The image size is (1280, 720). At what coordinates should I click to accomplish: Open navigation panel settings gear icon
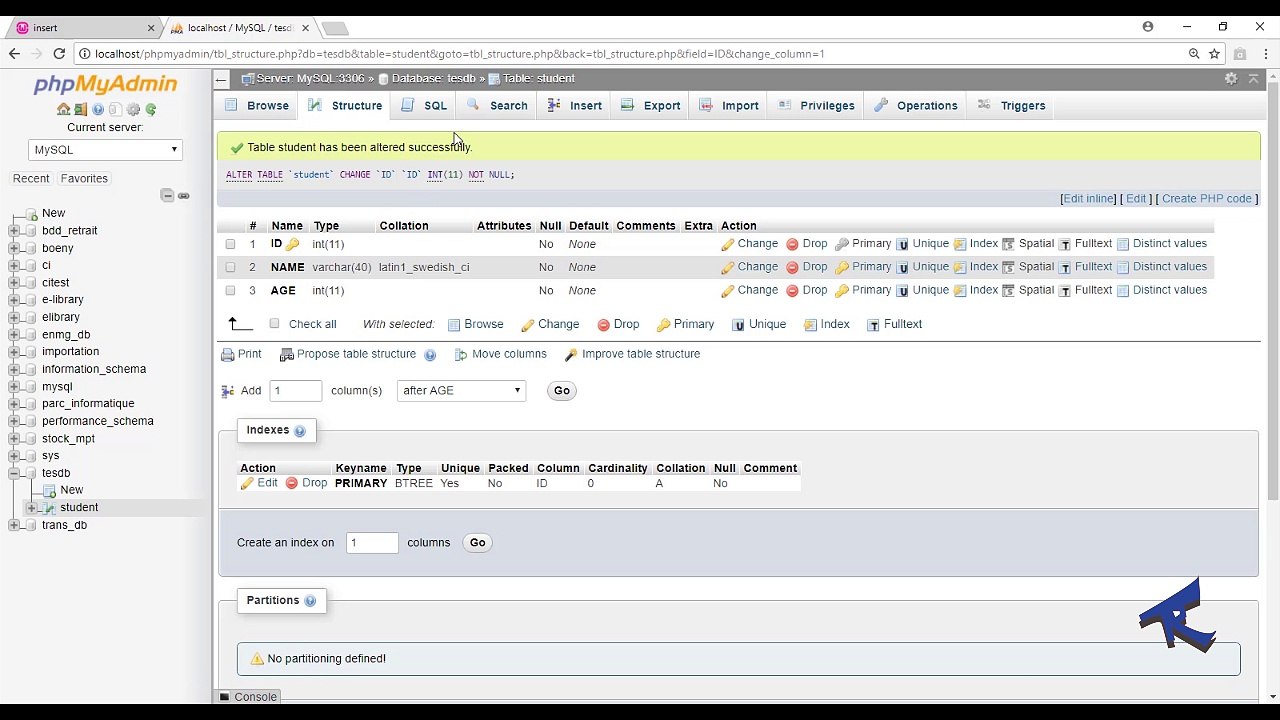click(133, 109)
